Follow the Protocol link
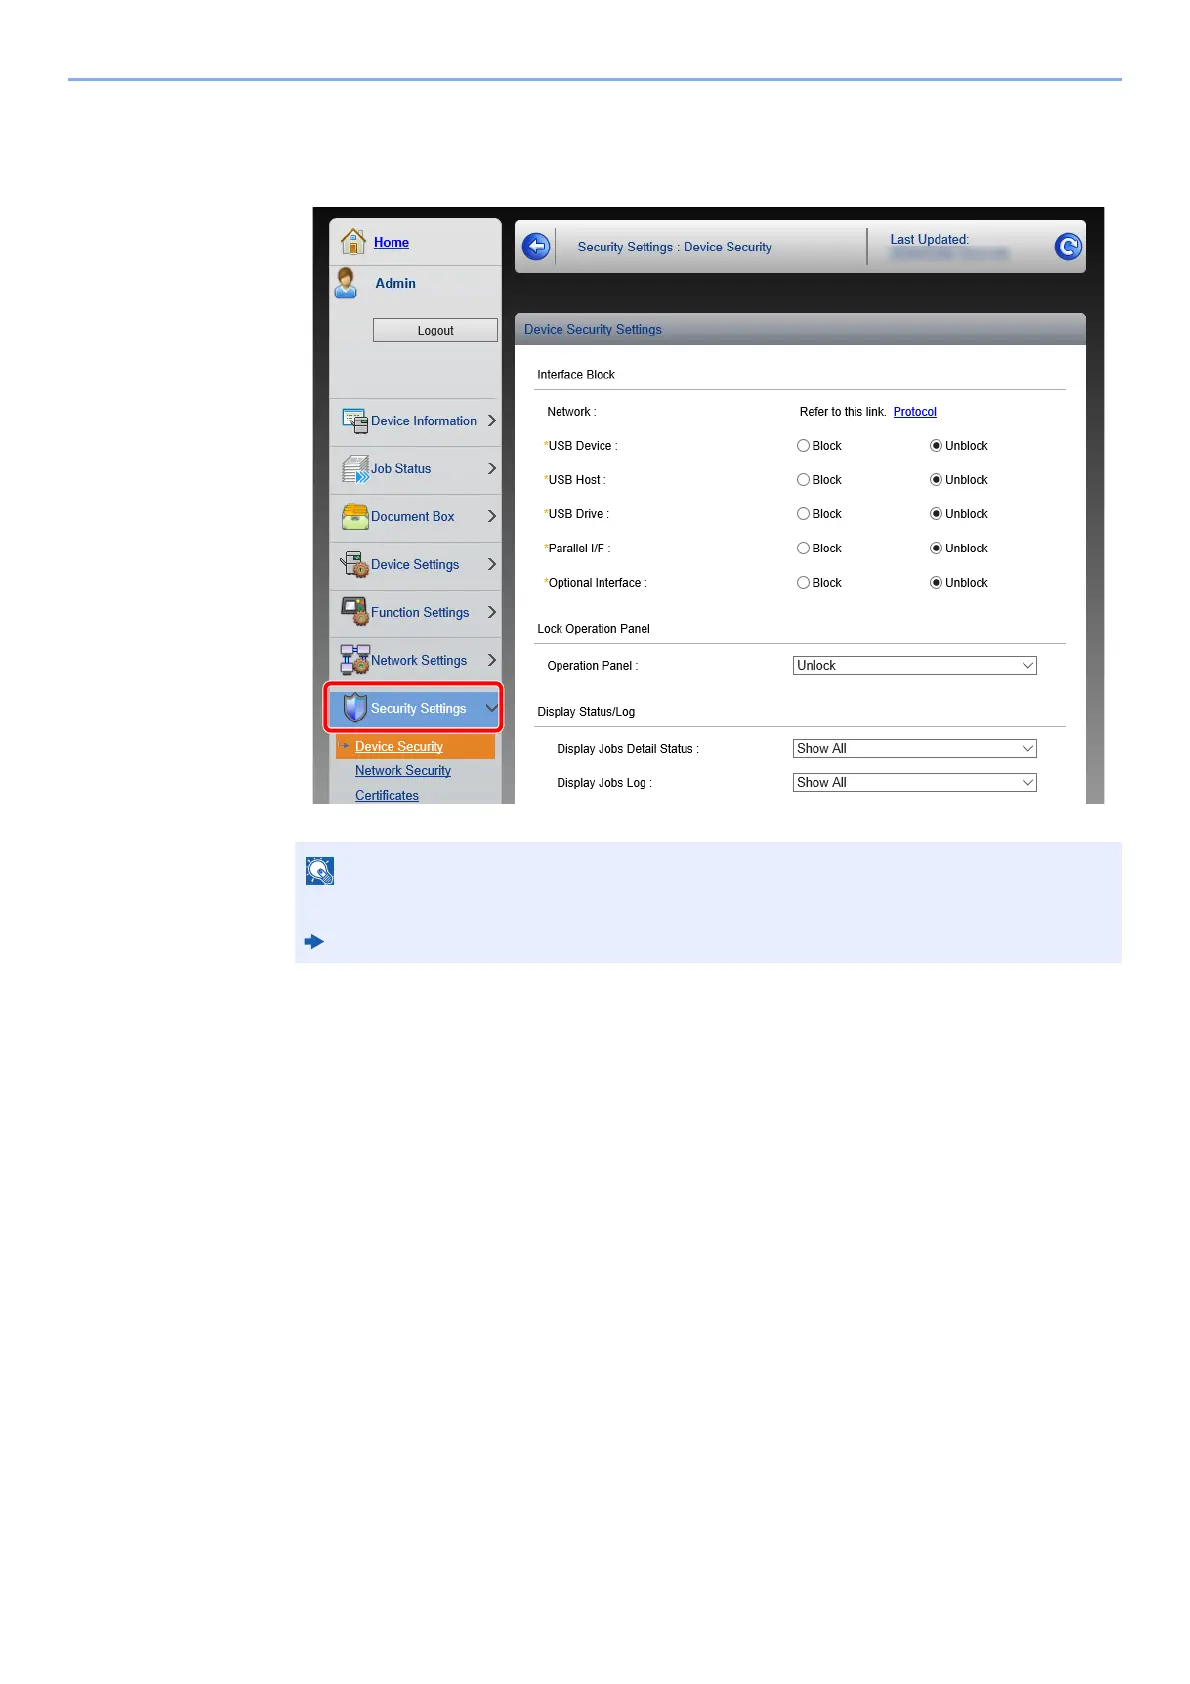The height and width of the screenshot is (1684, 1190). pos(915,412)
